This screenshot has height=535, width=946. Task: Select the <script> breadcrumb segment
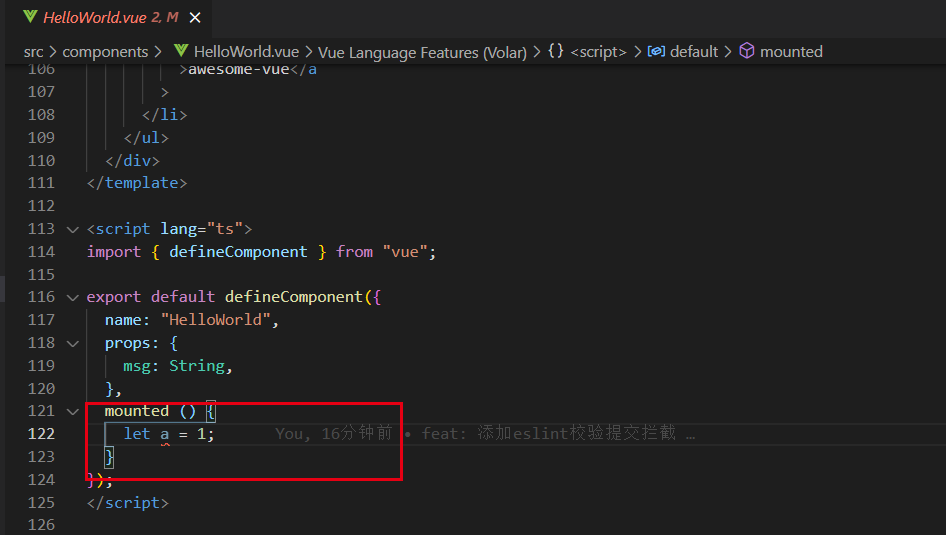click(598, 52)
